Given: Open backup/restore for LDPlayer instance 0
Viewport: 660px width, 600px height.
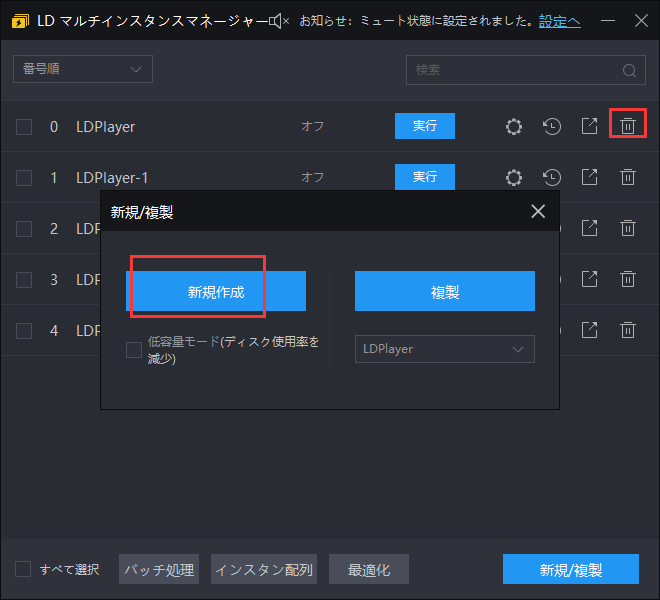Looking at the screenshot, I should [552, 126].
